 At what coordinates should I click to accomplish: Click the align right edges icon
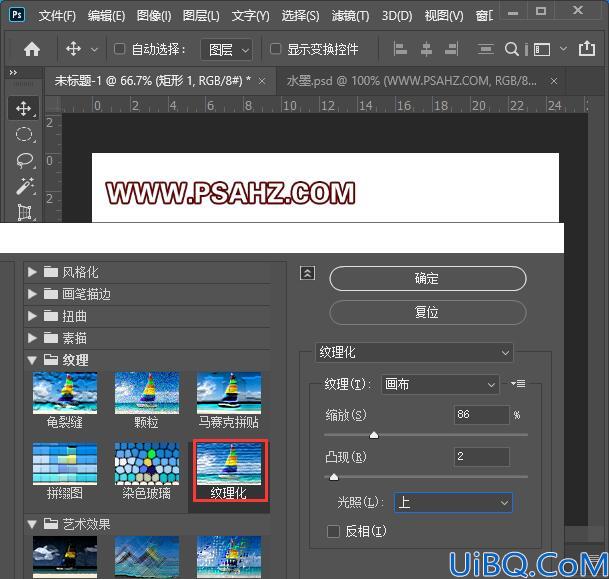[452, 49]
